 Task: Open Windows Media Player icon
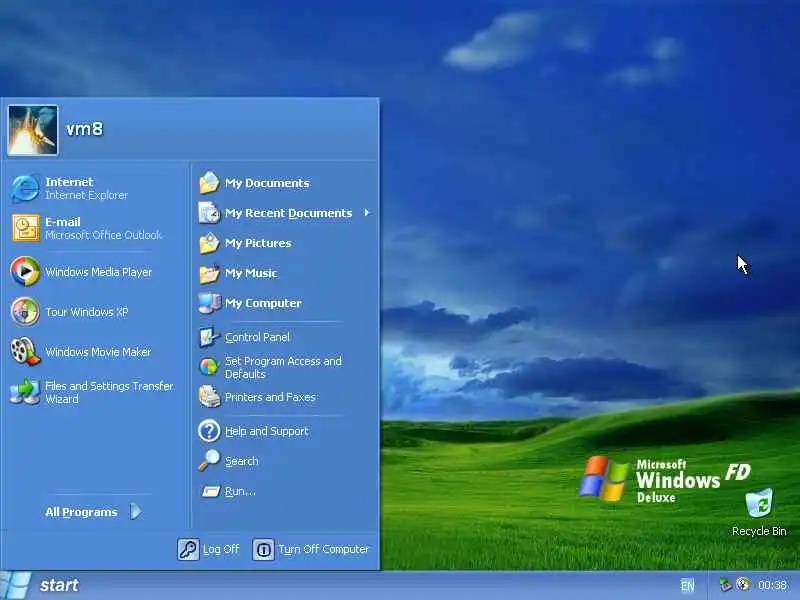pyautogui.click(x=24, y=271)
